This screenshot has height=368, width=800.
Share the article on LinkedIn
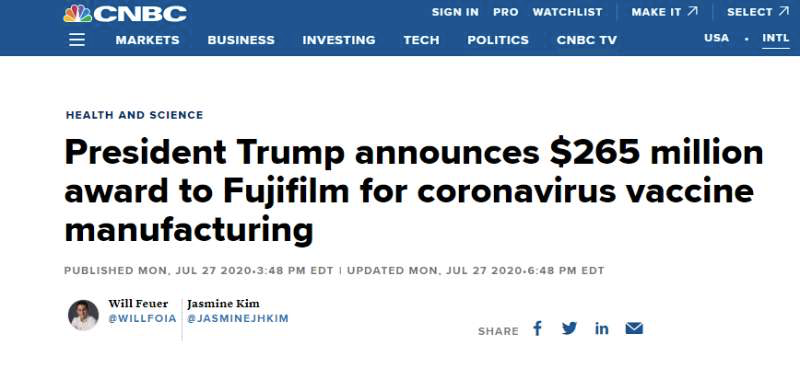(602, 328)
